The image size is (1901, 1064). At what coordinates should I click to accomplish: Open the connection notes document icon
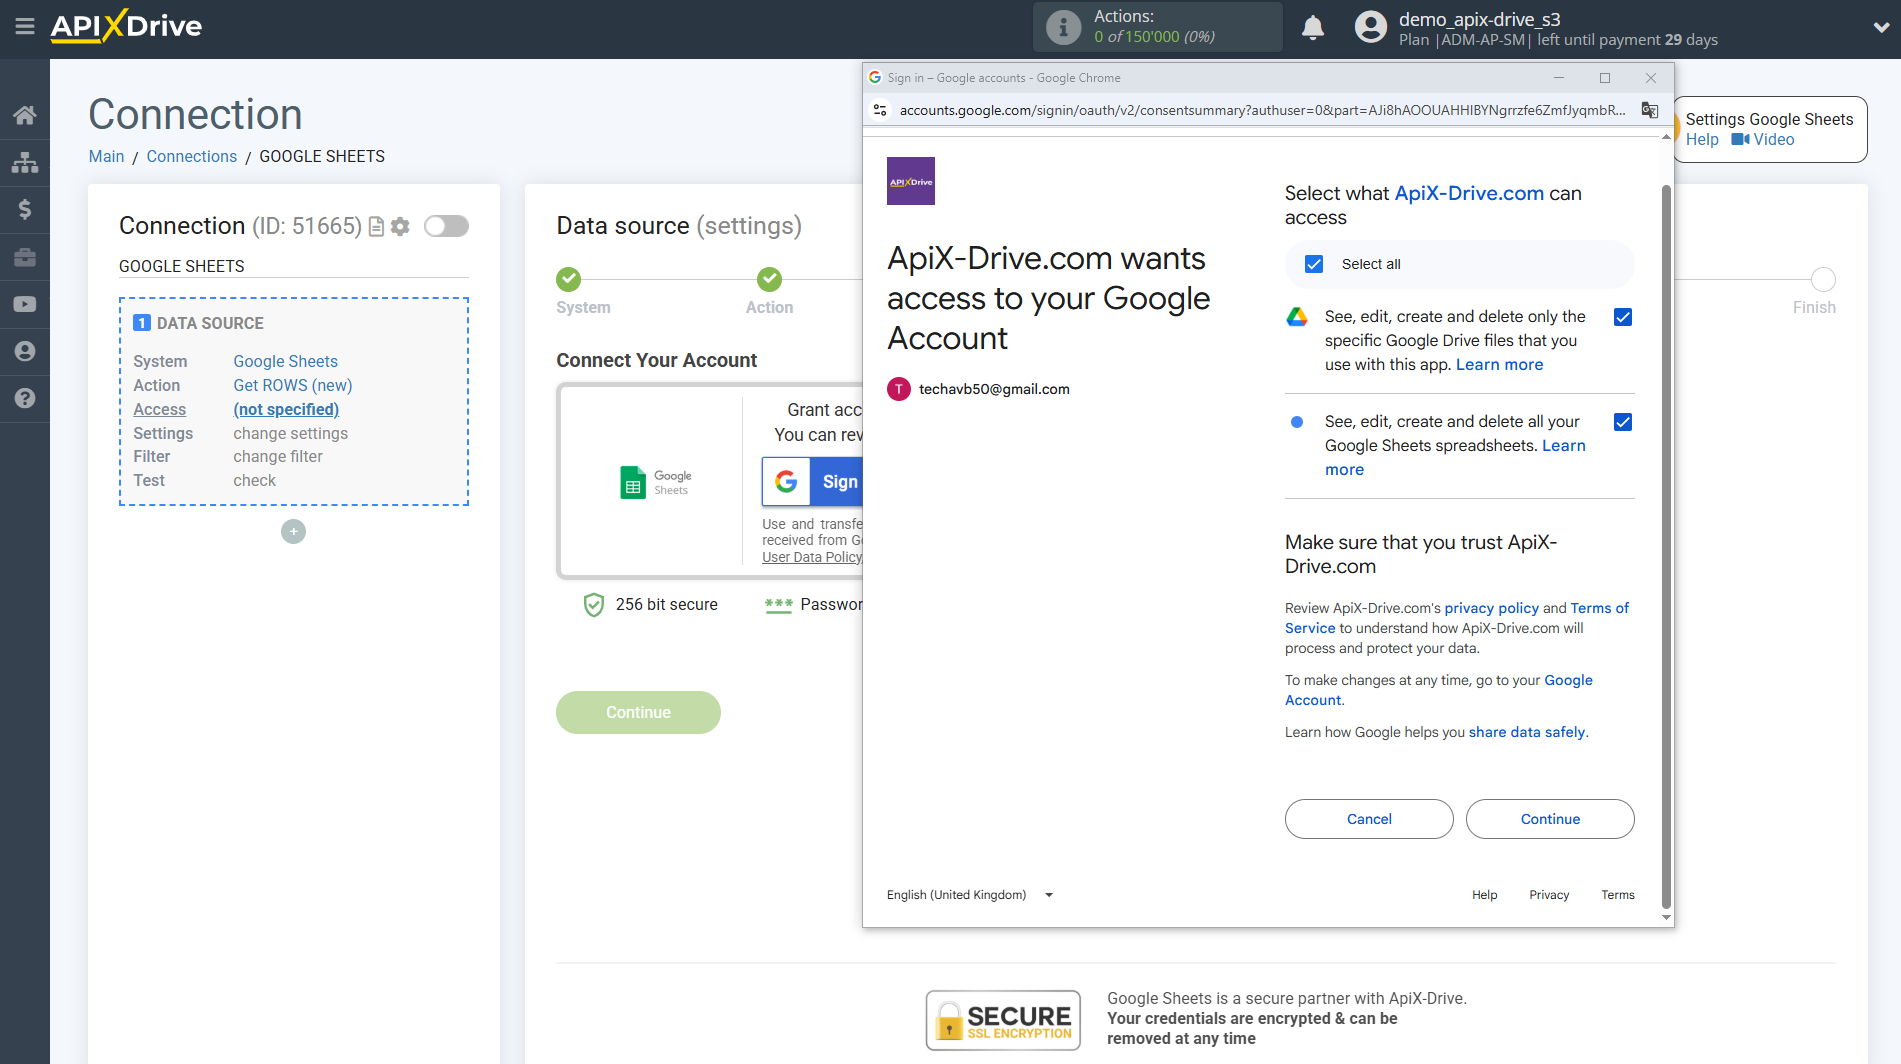(x=376, y=227)
